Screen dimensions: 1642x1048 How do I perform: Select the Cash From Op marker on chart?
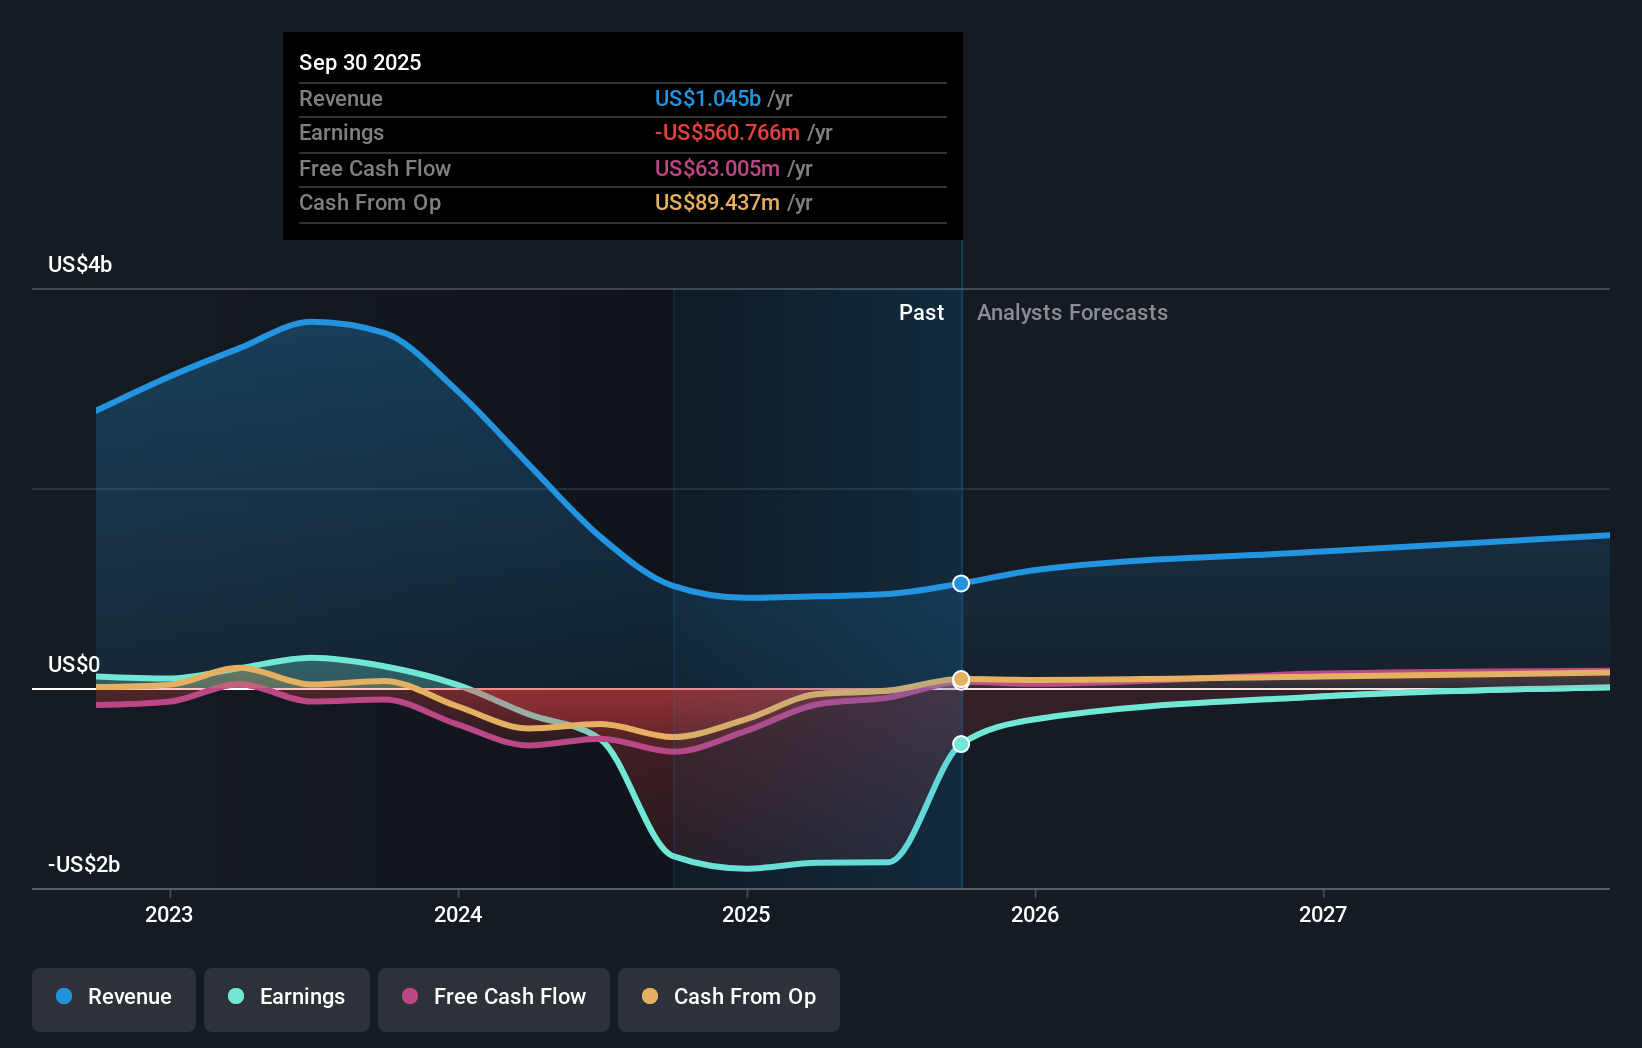click(x=960, y=679)
